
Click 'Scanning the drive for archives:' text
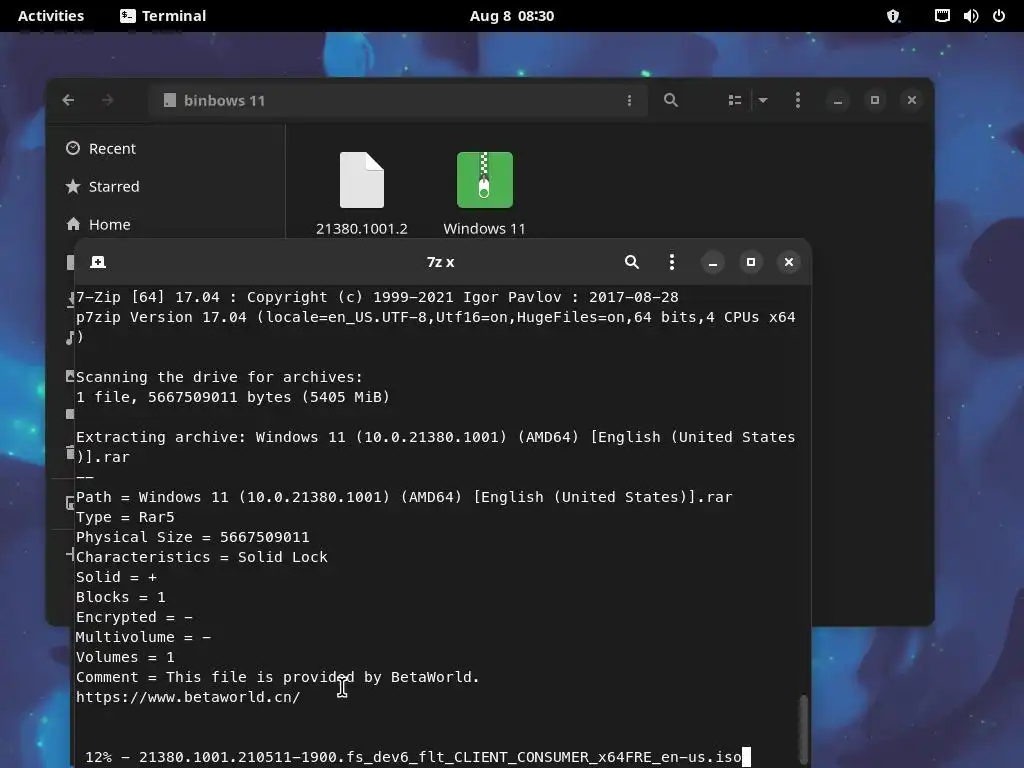(219, 377)
